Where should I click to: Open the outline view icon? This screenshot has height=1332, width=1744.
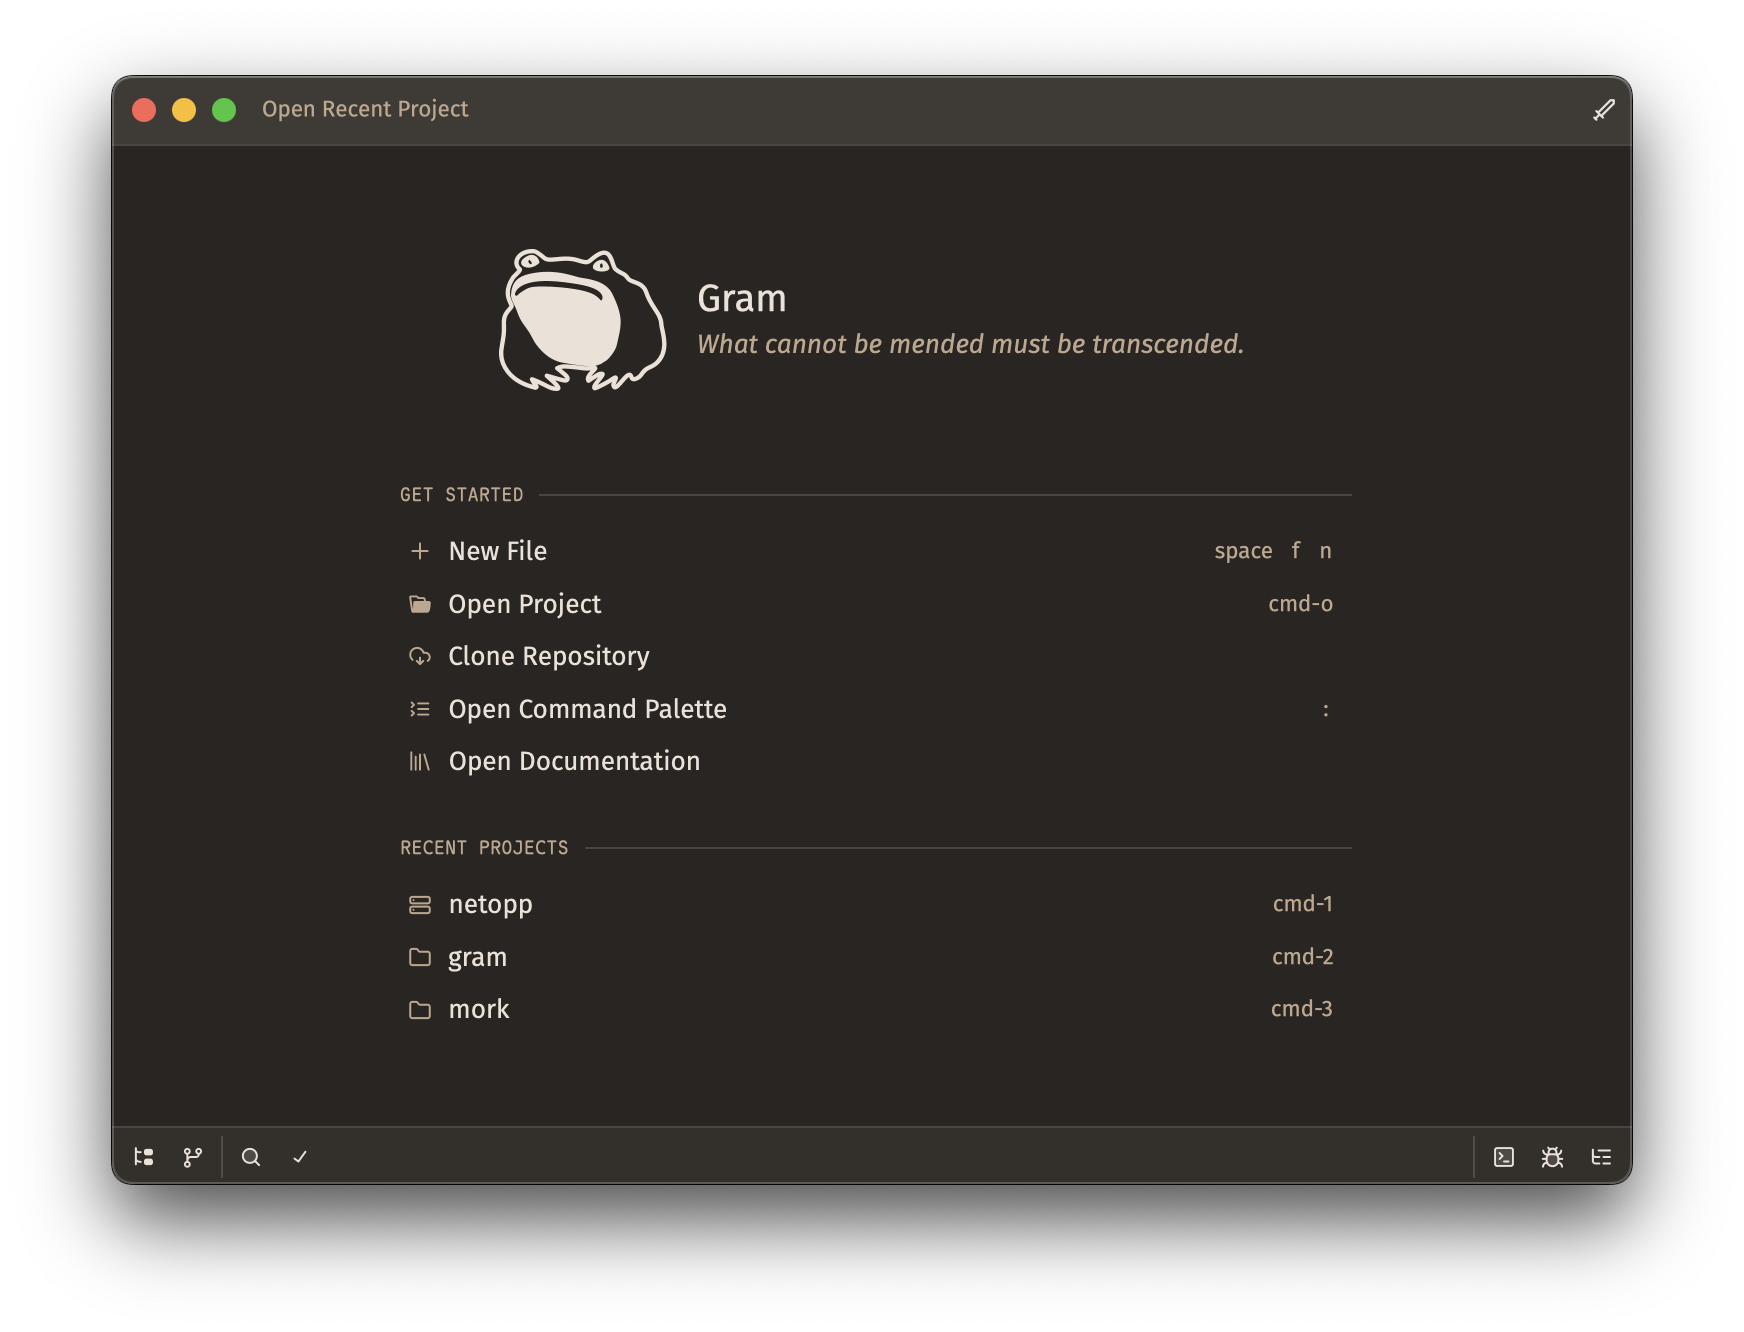click(1601, 1157)
